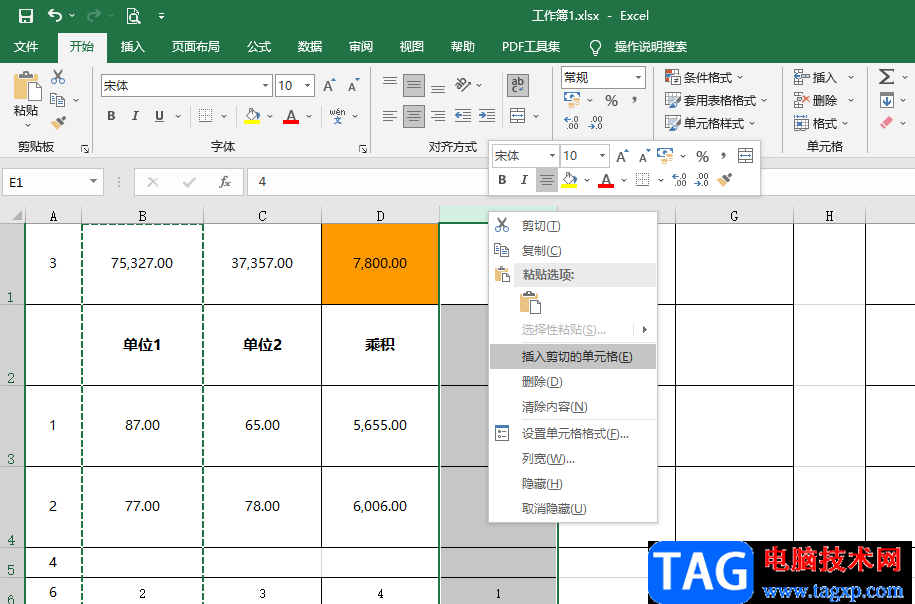Toggle Underline in the ribbon
The width and height of the screenshot is (915, 604).
(x=159, y=116)
